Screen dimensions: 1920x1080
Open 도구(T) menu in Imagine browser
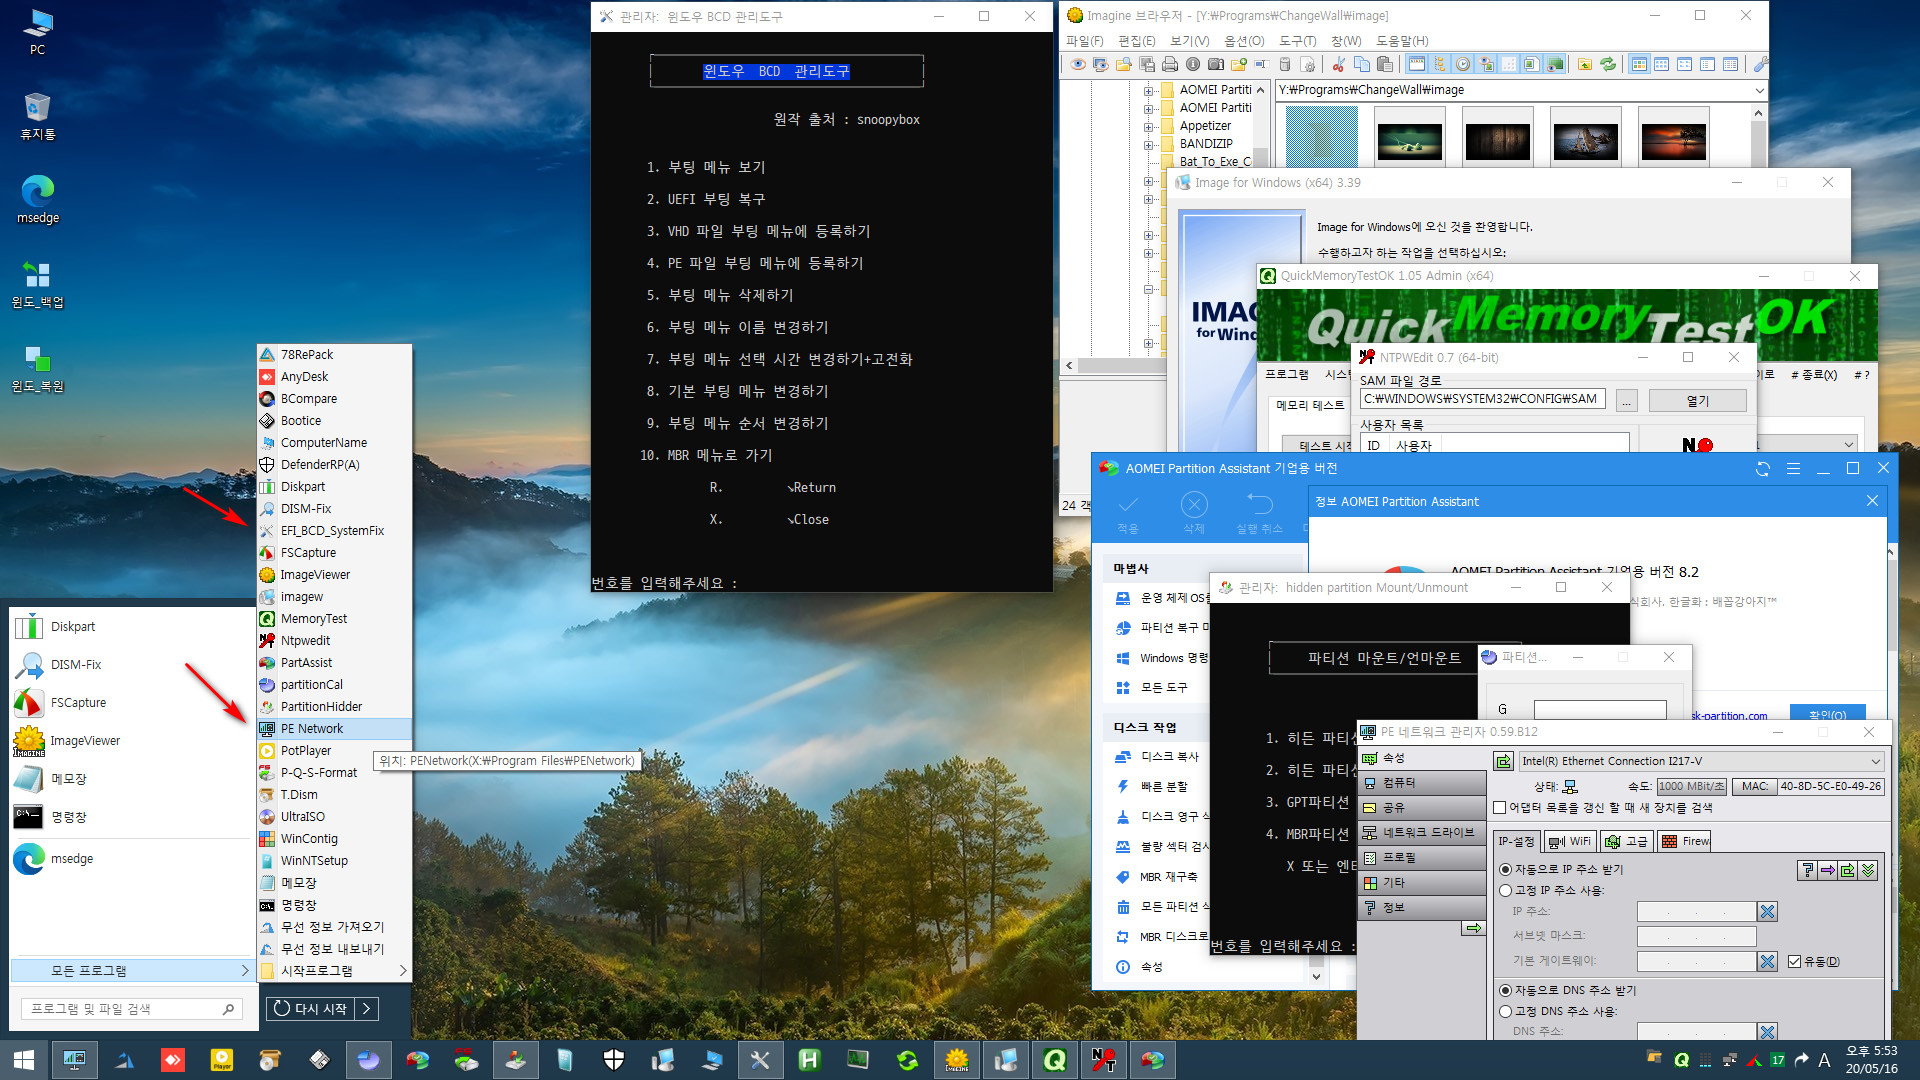(x=1297, y=41)
